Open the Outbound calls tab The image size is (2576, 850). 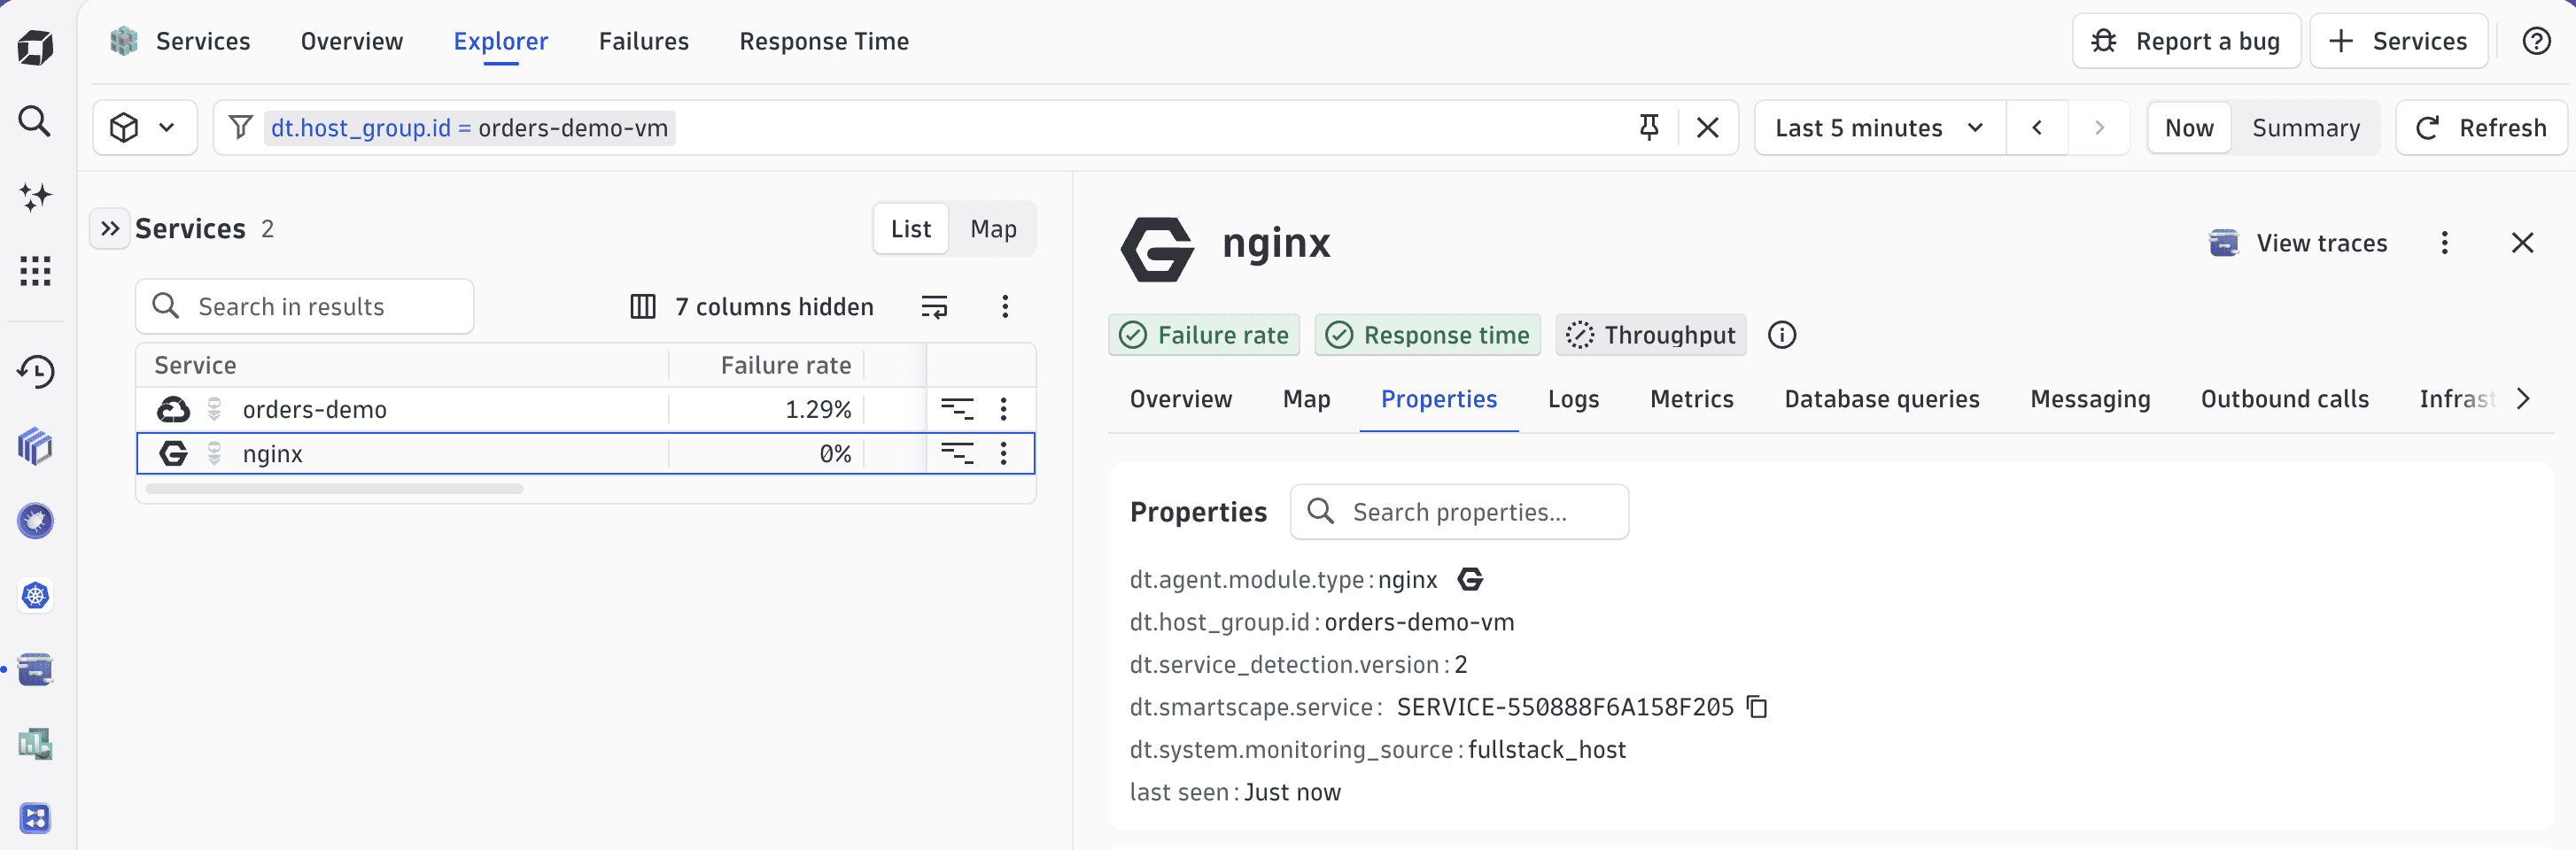pyautogui.click(x=2284, y=399)
